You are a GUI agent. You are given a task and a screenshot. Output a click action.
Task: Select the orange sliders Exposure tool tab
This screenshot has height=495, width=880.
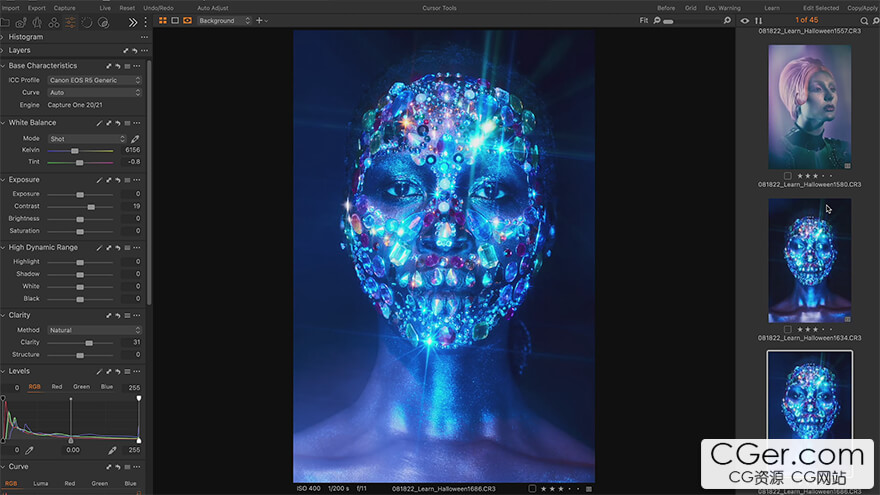70,23
